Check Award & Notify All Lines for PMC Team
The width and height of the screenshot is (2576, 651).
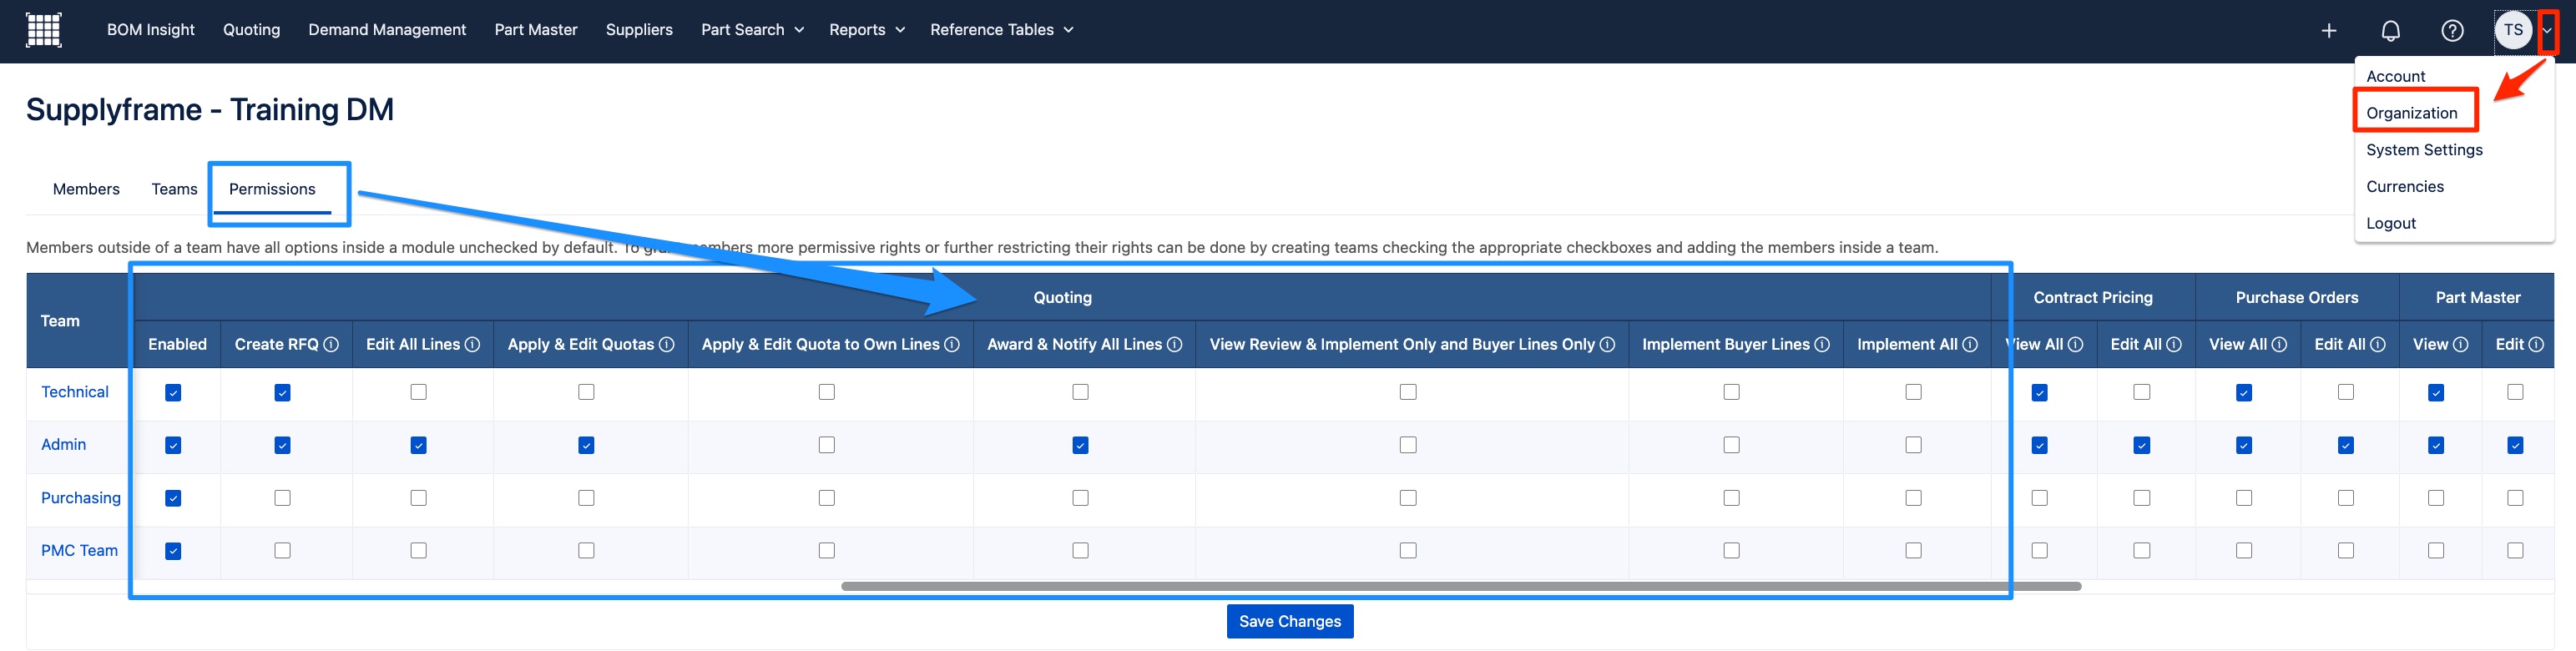1081,551
